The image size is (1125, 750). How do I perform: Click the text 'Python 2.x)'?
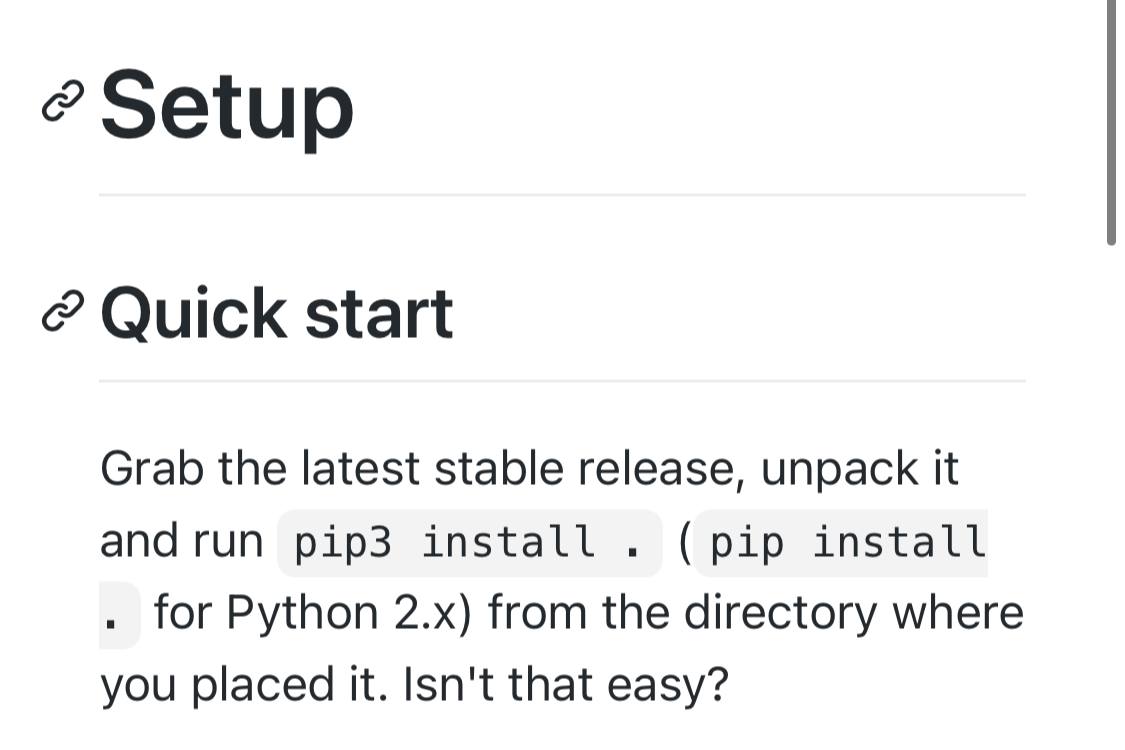[349, 614]
